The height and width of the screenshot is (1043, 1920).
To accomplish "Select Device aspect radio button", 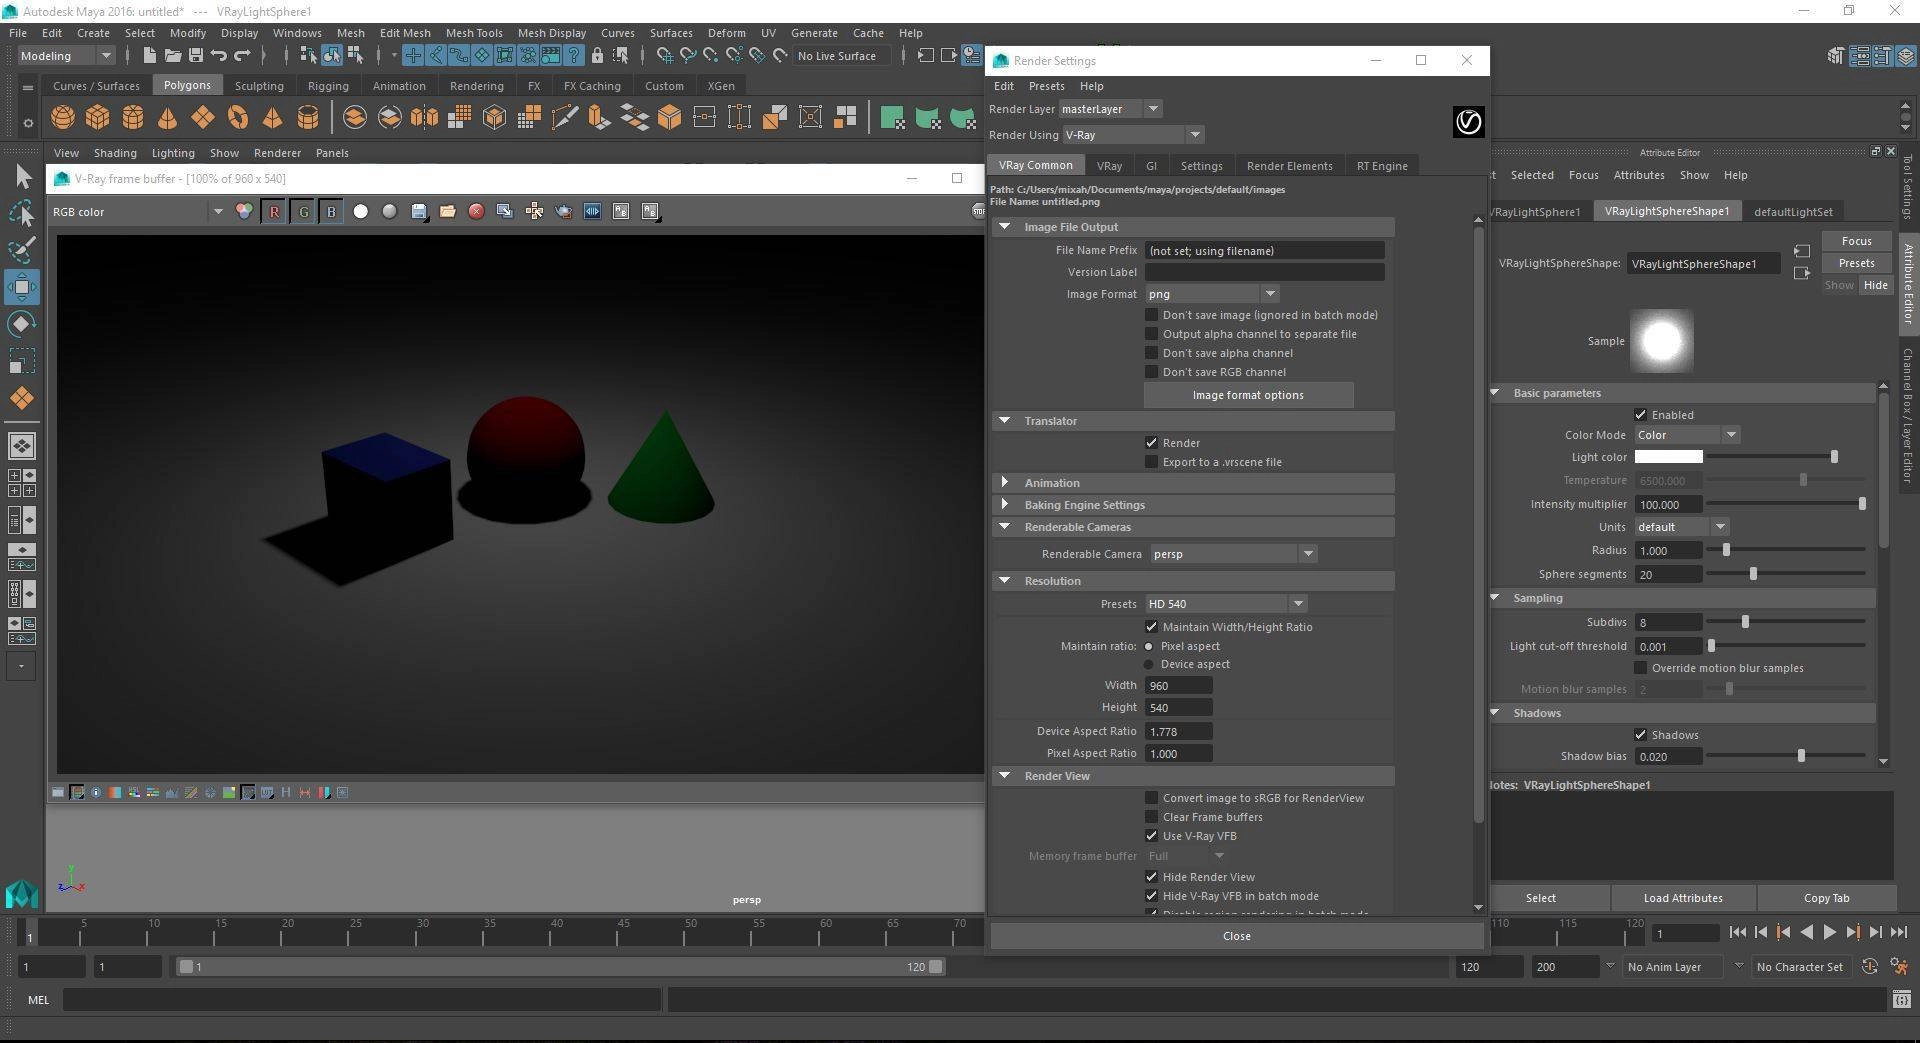I will pyautogui.click(x=1149, y=665).
